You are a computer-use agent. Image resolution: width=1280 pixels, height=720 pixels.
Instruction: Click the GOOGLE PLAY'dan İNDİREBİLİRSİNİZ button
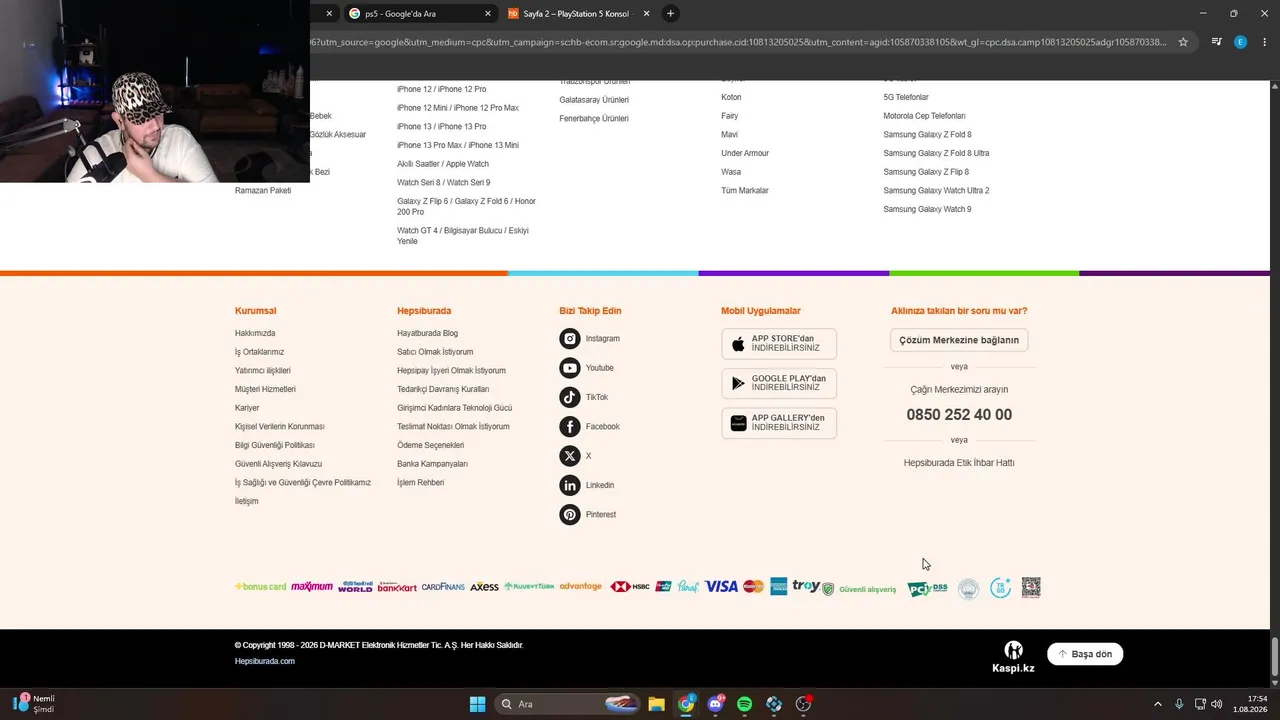coord(779,383)
